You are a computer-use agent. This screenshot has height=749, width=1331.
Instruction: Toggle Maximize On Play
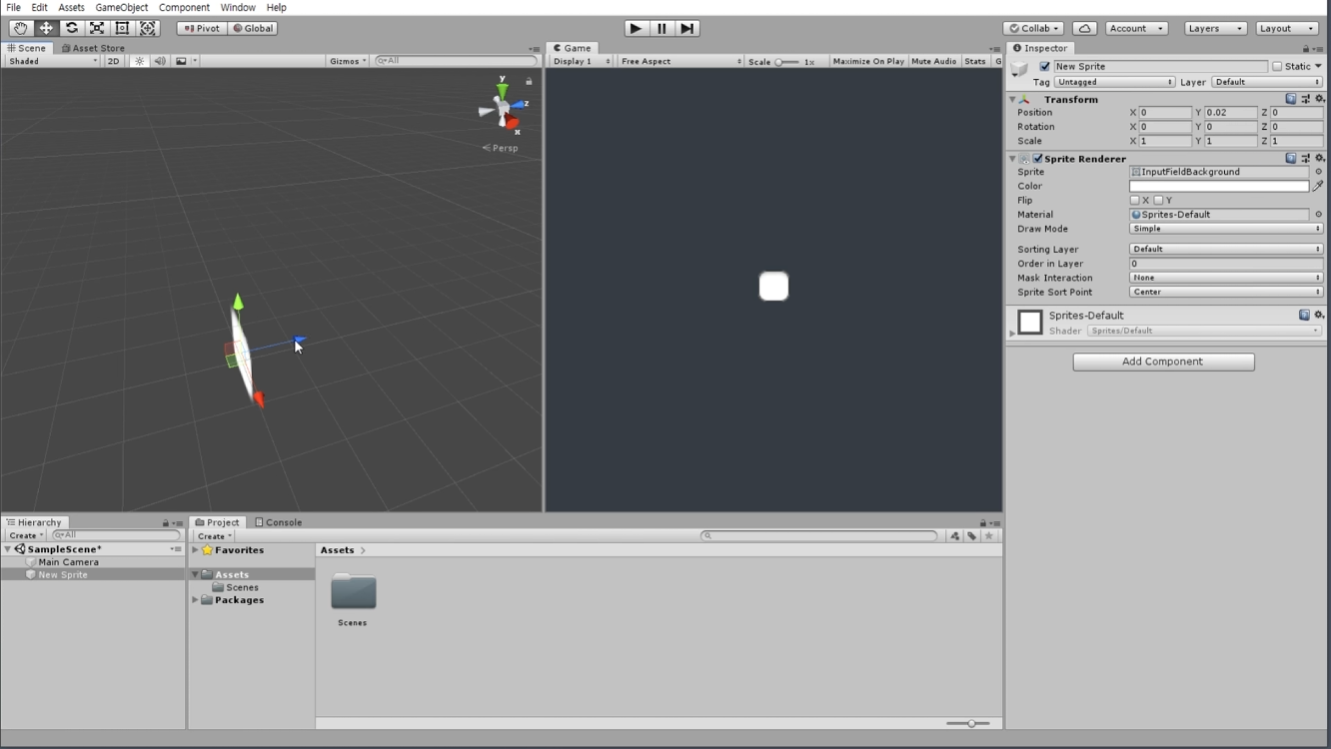tap(868, 61)
